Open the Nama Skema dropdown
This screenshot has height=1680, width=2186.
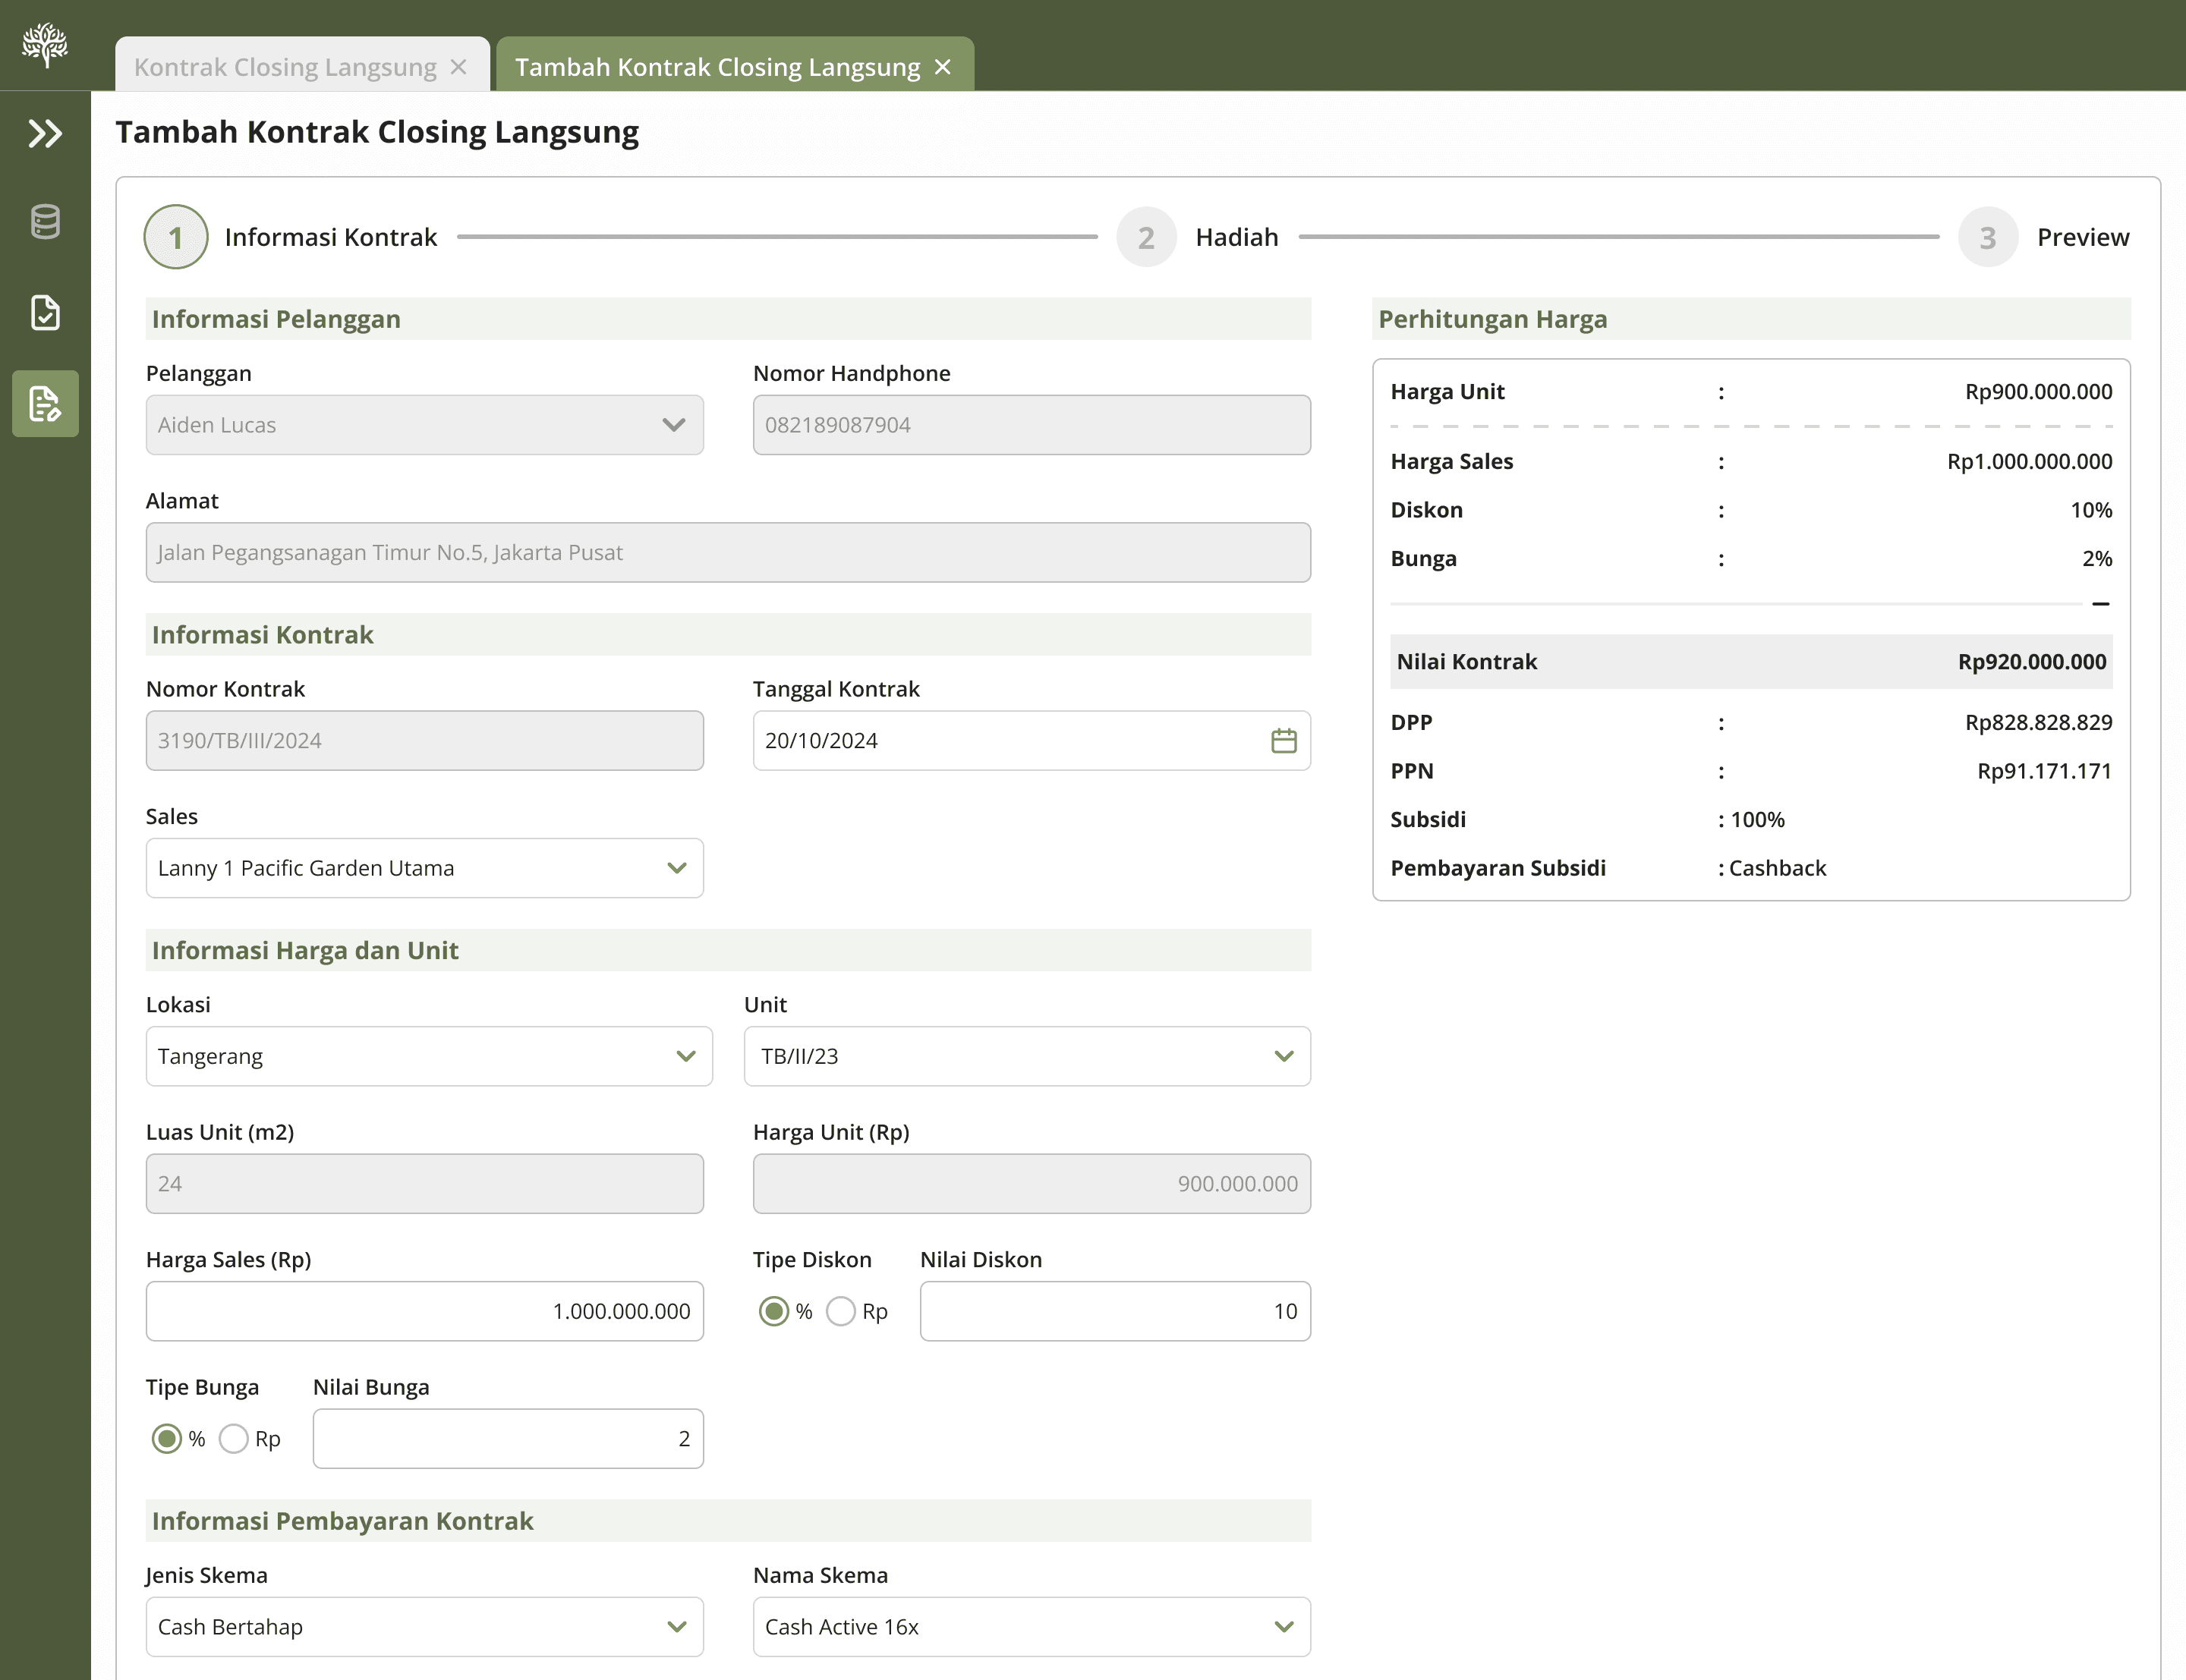coord(1032,1627)
